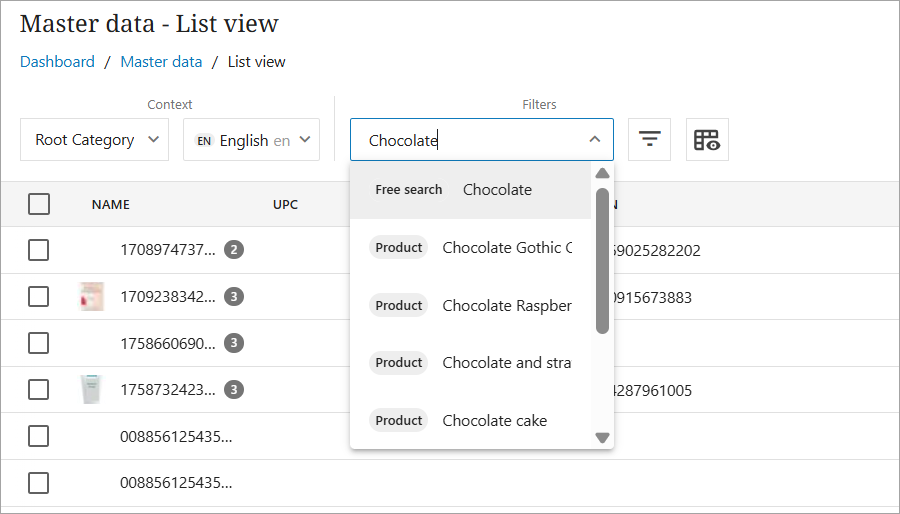This screenshot has width=900, height=514.
Task: Choose Free search Chocolate option
Action: [x=470, y=190]
